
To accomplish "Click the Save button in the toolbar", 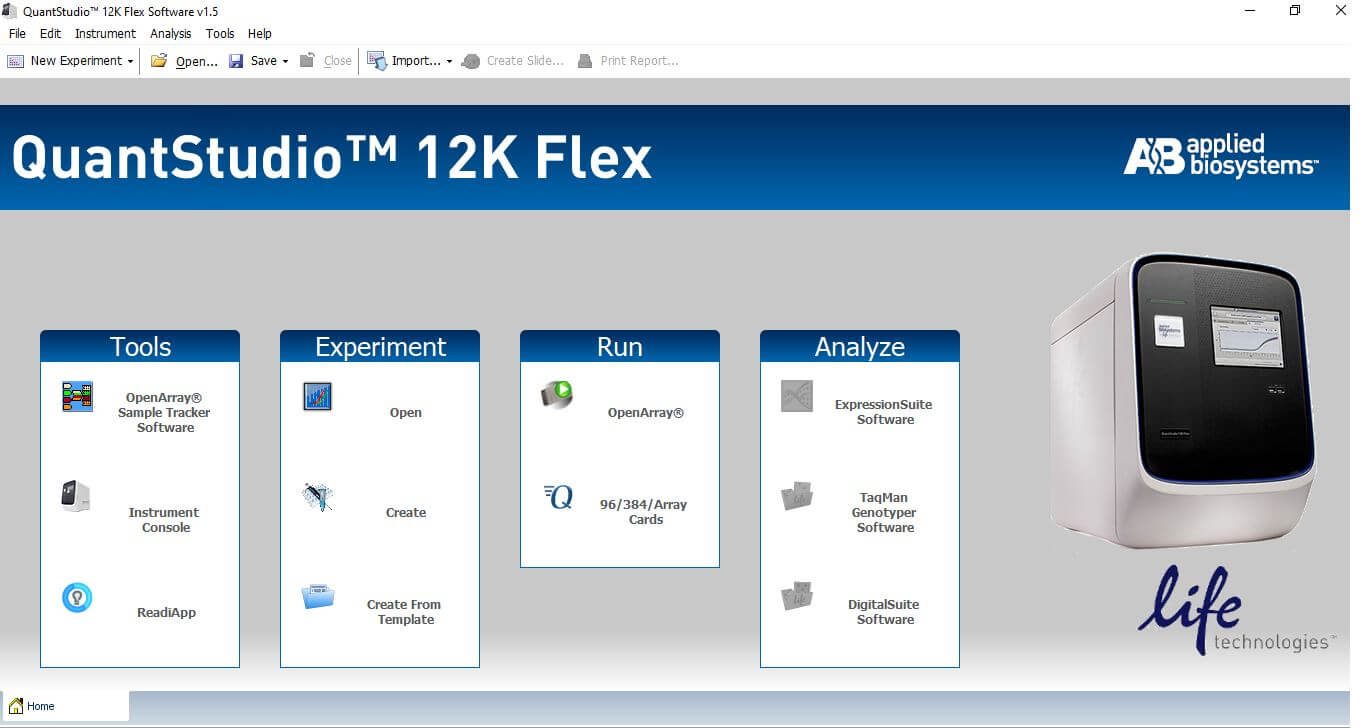I will (x=255, y=61).
